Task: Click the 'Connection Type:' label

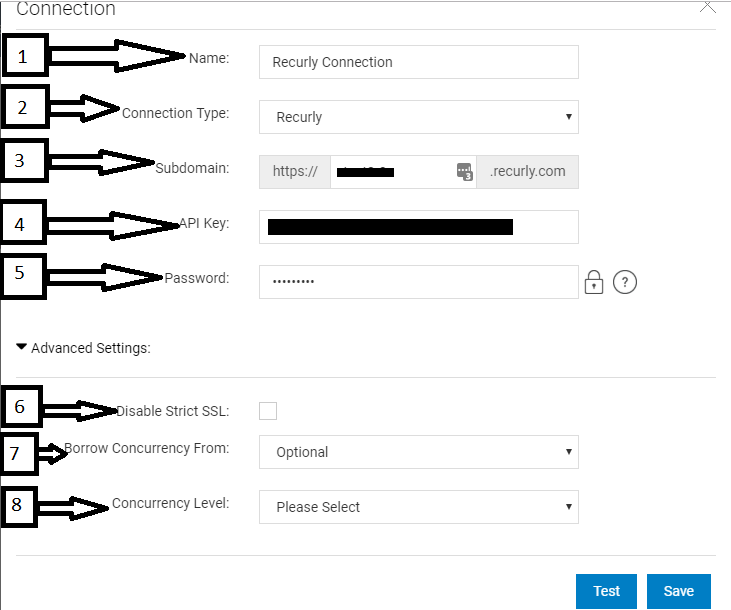Action: point(176,113)
